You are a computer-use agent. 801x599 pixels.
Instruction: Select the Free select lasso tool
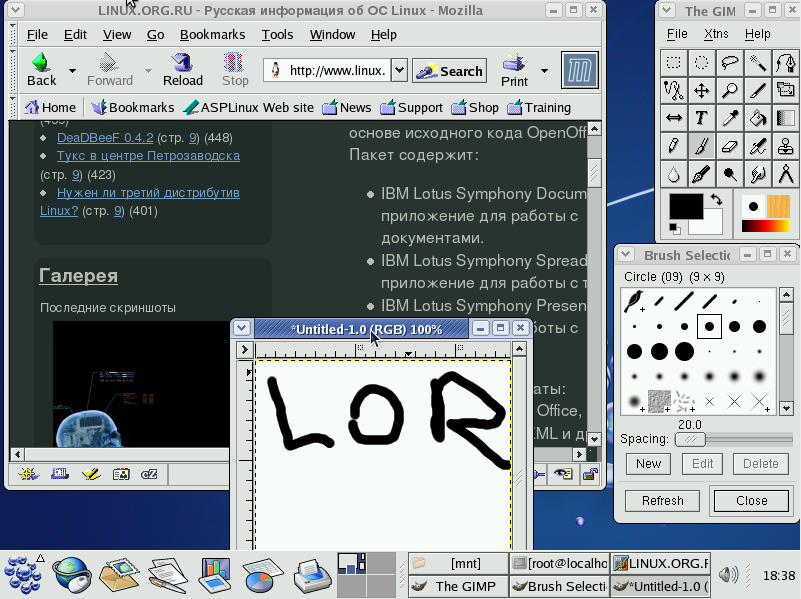pyautogui.click(x=729, y=63)
